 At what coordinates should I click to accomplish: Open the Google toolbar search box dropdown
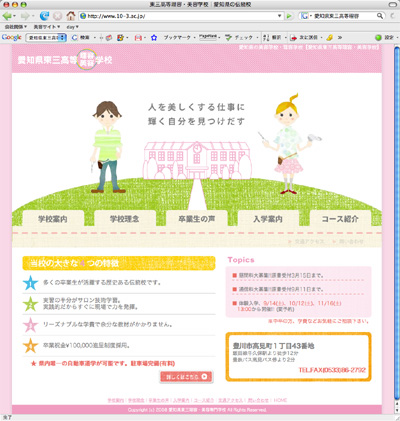(x=63, y=38)
